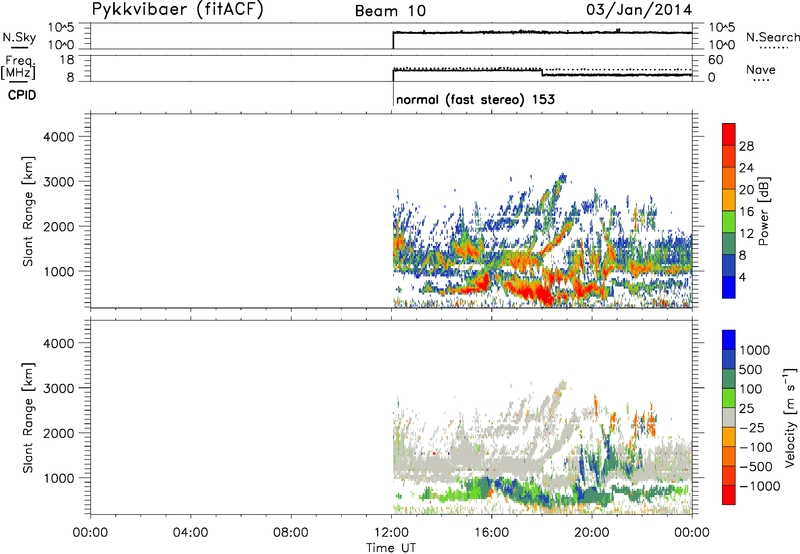Click the Velocity [m s⁻¹] colorbar title
This screenshot has height=554, width=800.
790,417
